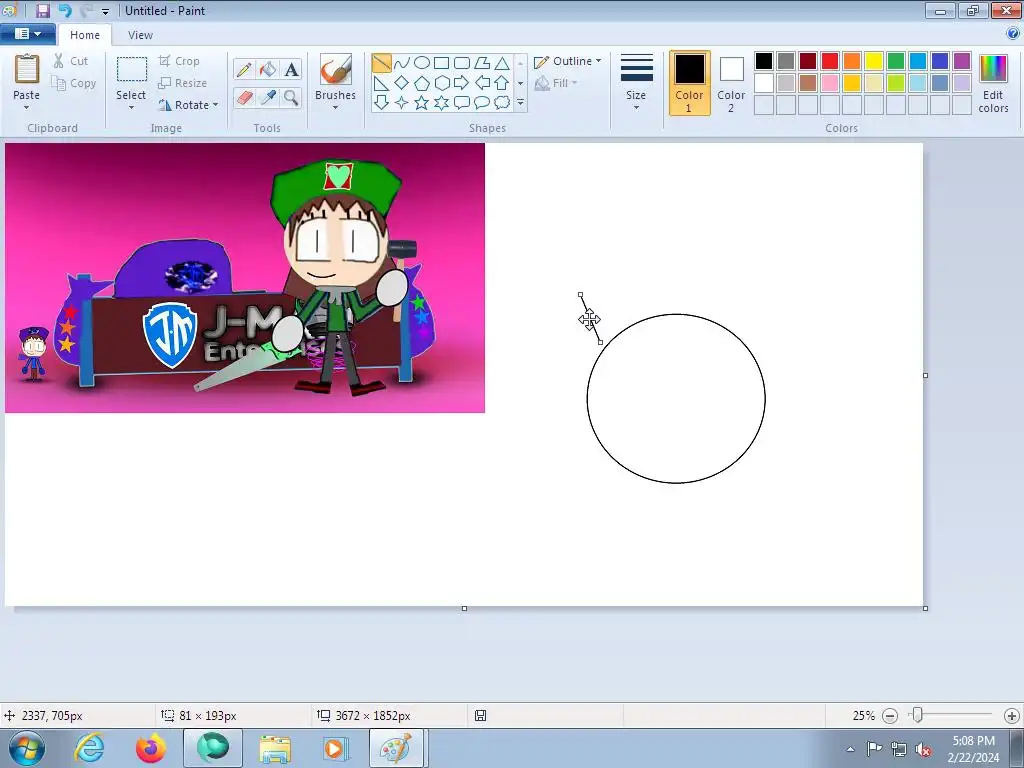The height and width of the screenshot is (768, 1024).
Task: Choose the Left arrow shape
Action: pos(482,83)
